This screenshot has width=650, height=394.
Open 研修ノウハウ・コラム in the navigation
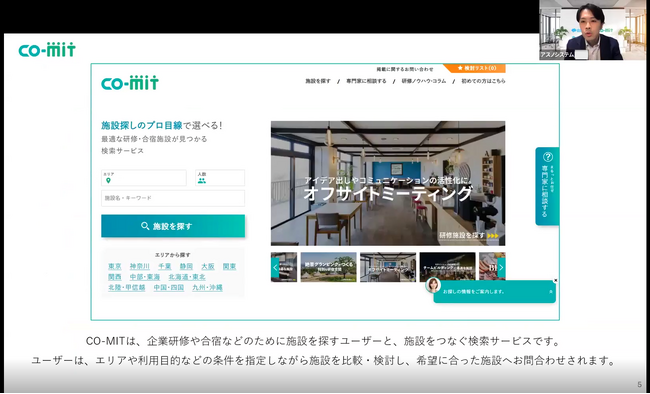click(x=424, y=81)
